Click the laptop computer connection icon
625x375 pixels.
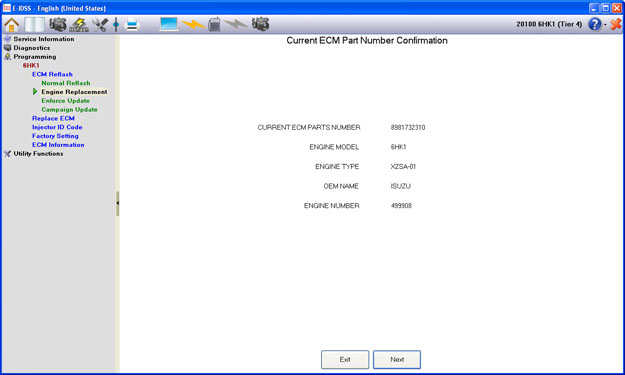click(169, 24)
